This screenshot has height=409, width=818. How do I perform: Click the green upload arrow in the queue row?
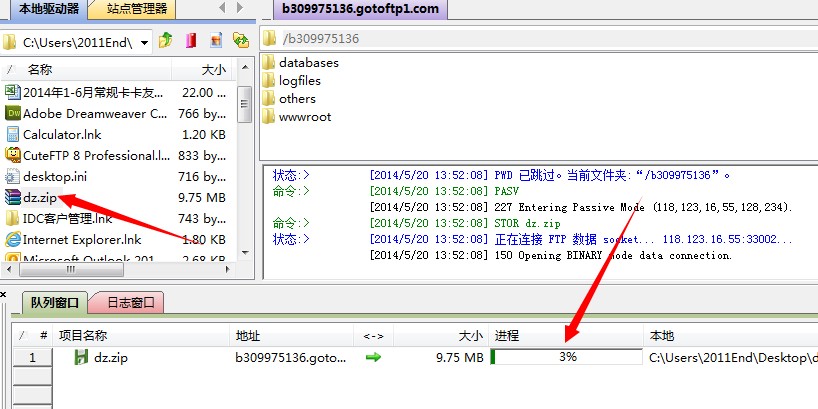pyautogui.click(x=373, y=357)
